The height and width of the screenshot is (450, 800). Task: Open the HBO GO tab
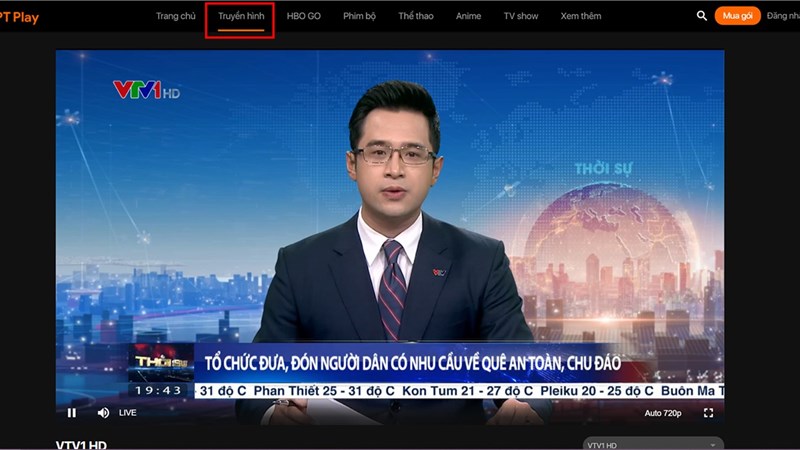[304, 16]
